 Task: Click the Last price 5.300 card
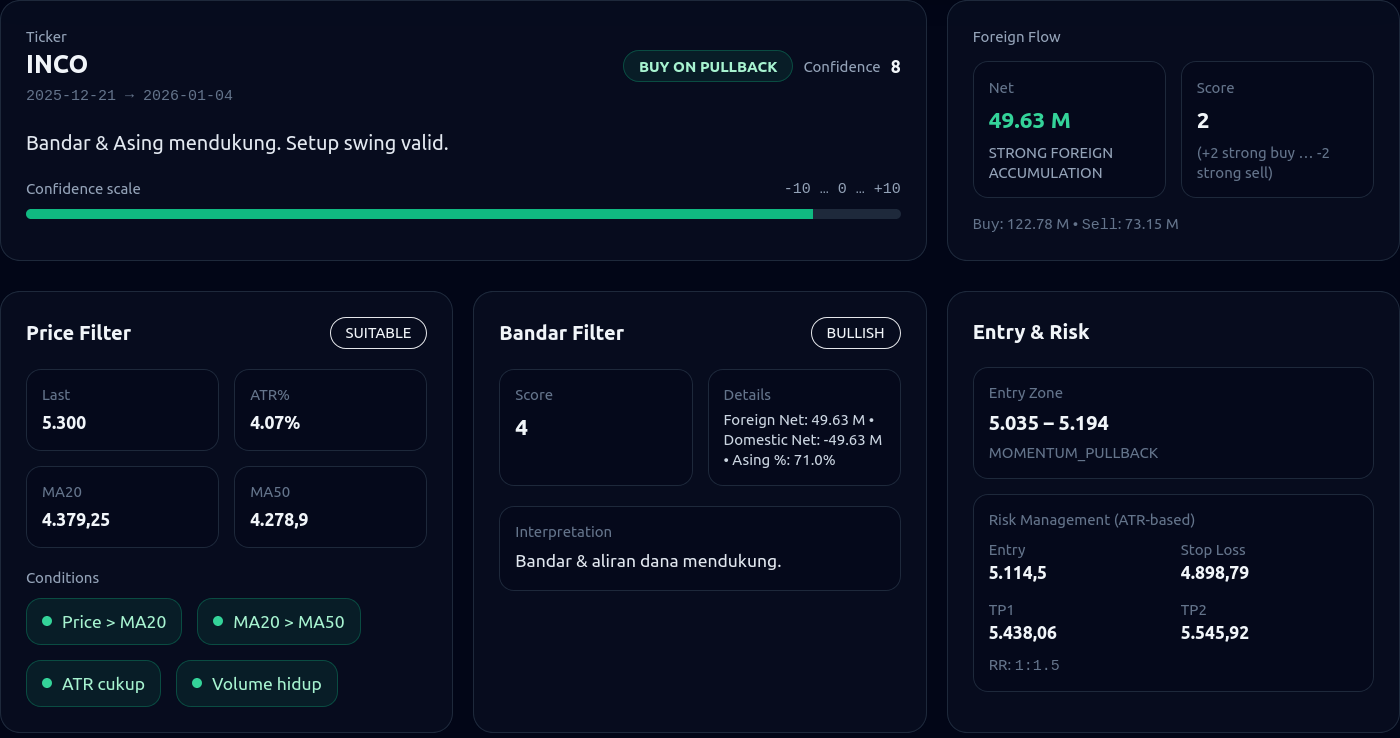pos(122,410)
